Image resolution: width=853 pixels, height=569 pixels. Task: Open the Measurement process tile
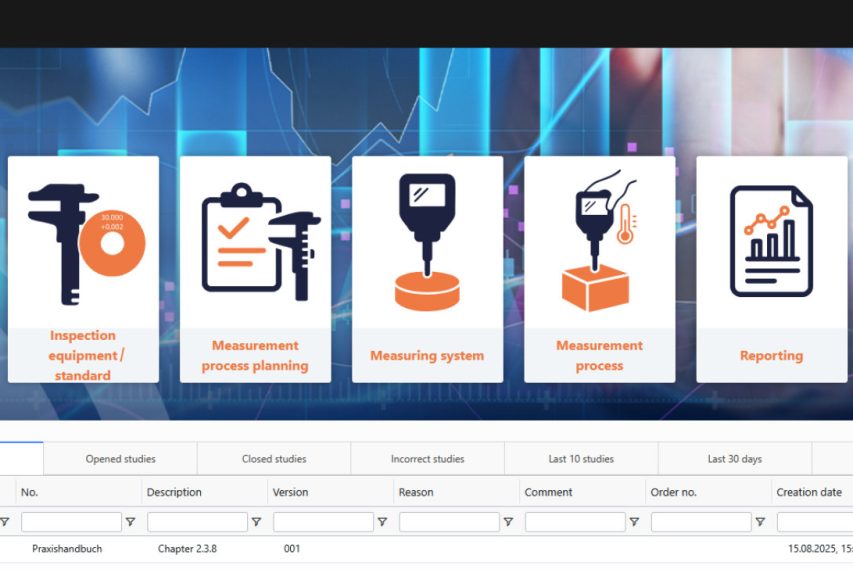click(599, 268)
